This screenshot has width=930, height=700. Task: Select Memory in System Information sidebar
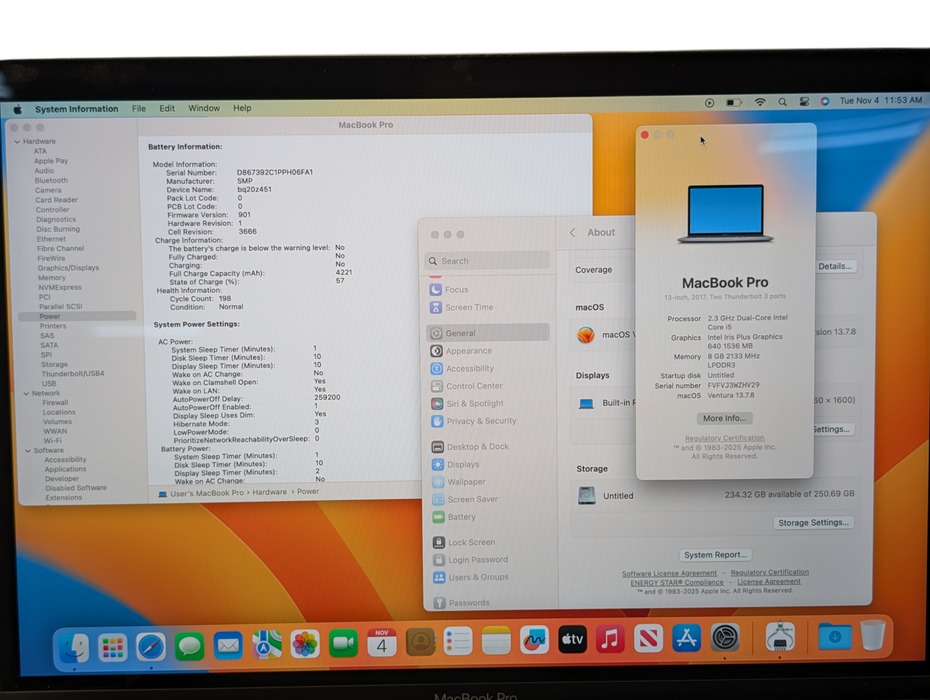[x=52, y=278]
